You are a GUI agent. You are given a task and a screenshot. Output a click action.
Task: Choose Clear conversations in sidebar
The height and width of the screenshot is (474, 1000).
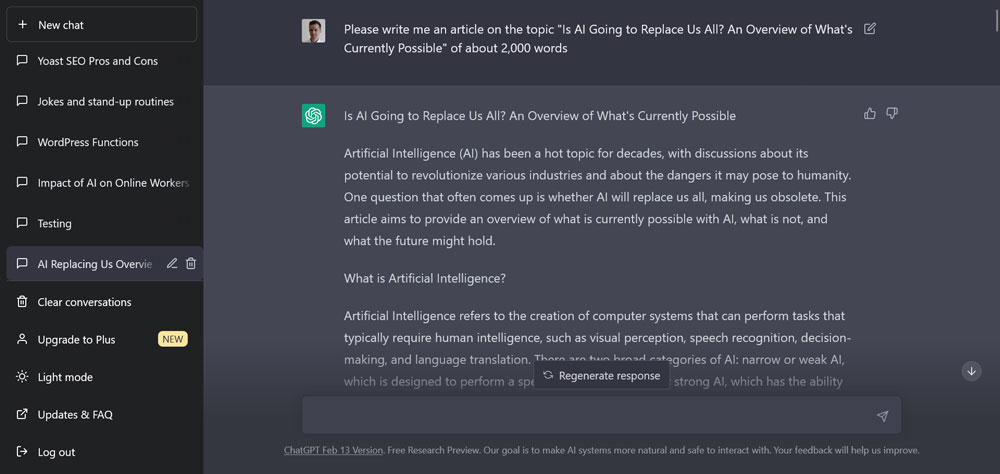[x=84, y=302]
